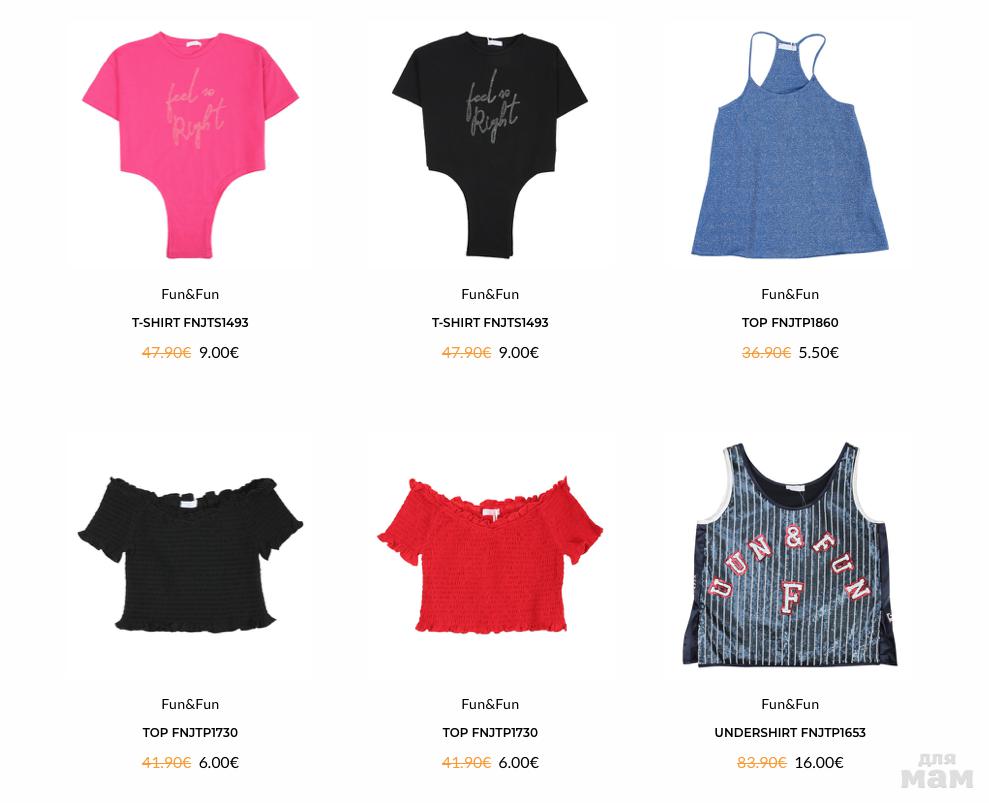This screenshot has height=803, width=989.
Task: Click Fun&Fun brand under pink T-shirt
Action: (x=190, y=294)
